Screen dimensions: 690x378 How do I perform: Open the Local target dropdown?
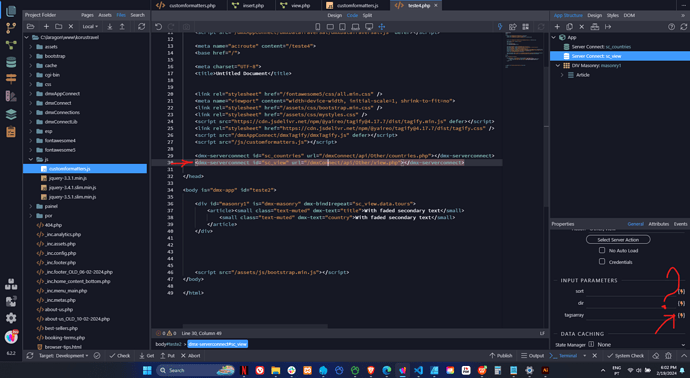(x=90, y=27)
